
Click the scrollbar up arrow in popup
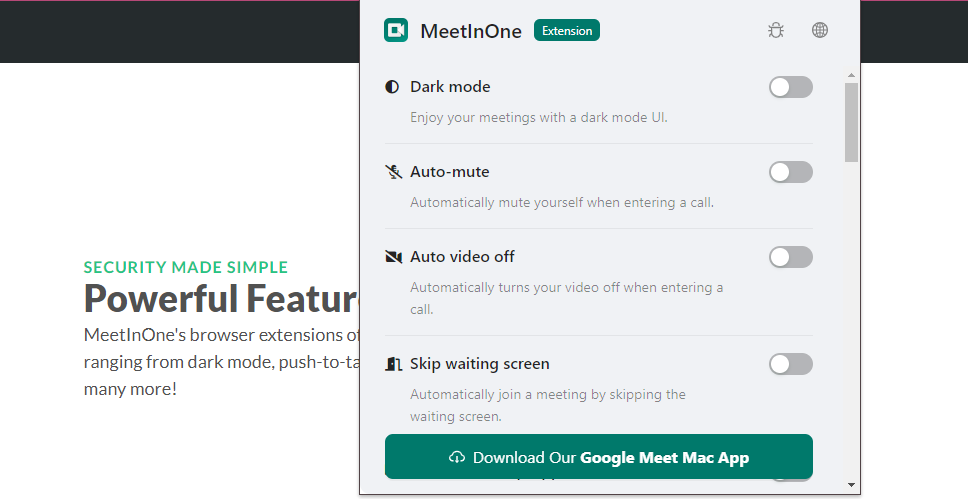click(851, 75)
